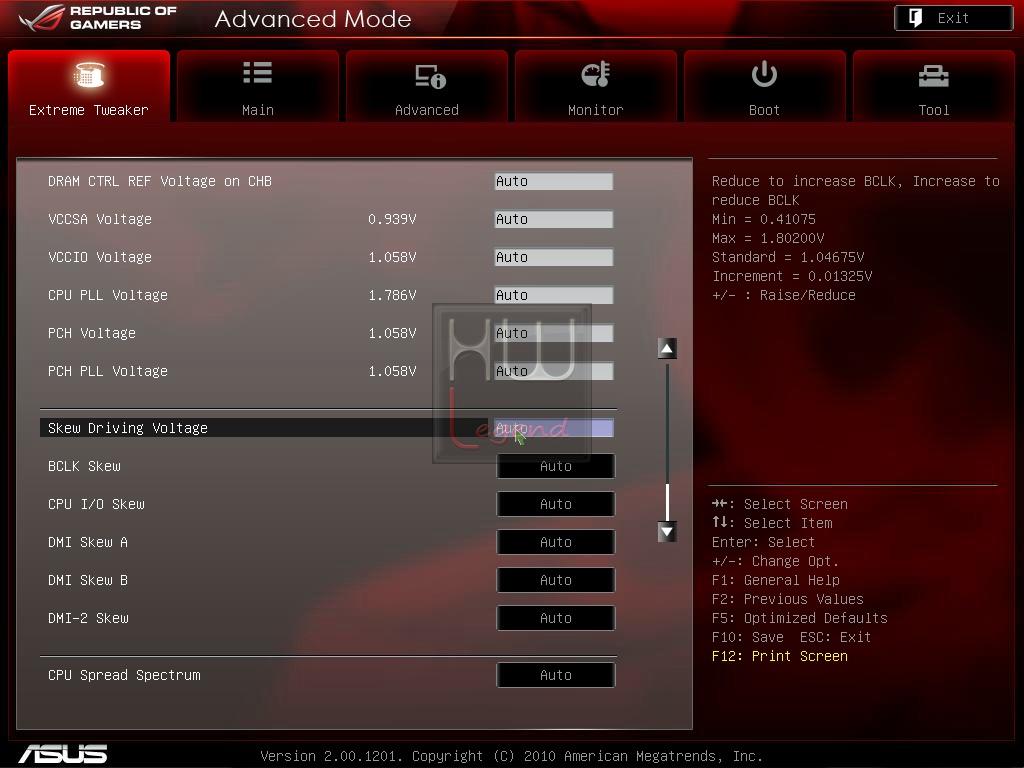Click the F5: Optimized Defaults hint

pyautogui.click(x=800, y=618)
